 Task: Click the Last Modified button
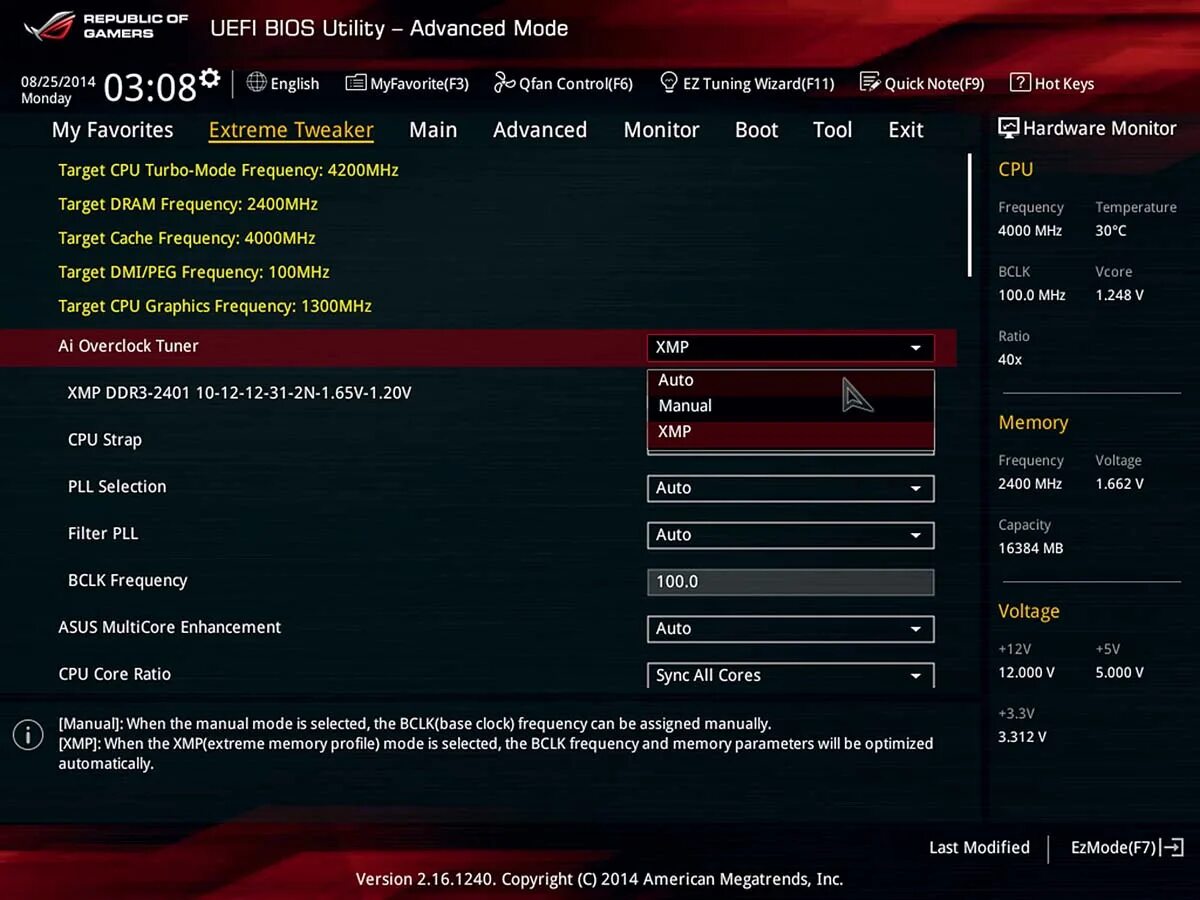(979, 847)
